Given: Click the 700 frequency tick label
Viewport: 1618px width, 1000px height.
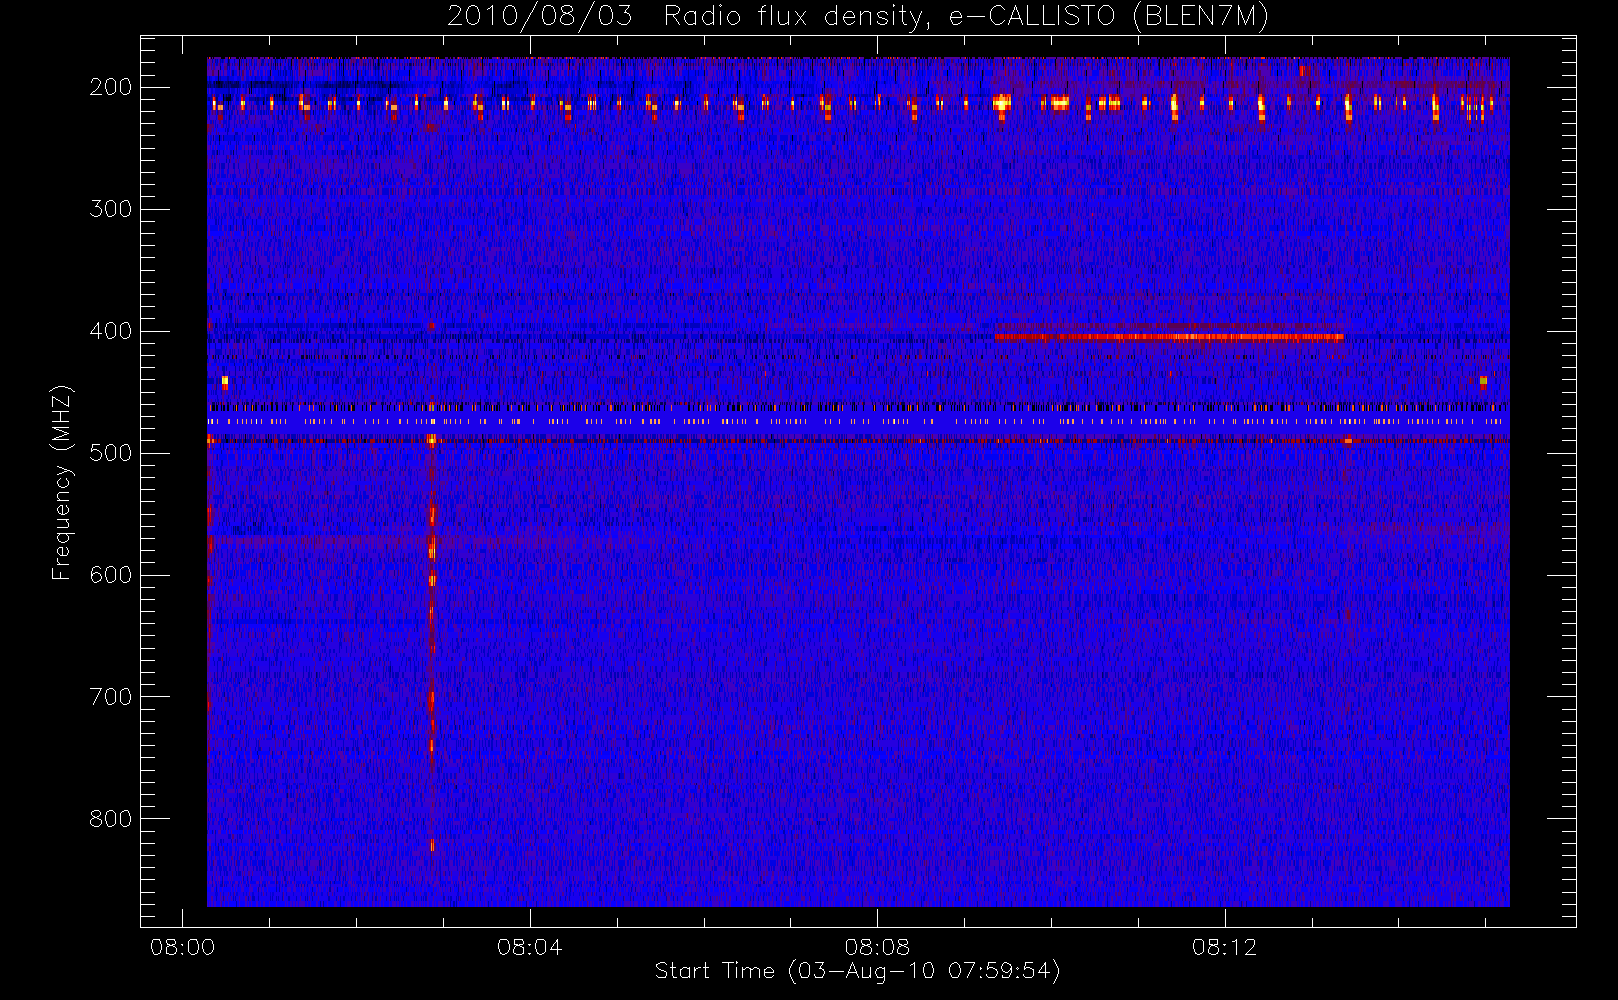Looking at the screenshot, I should [111, 697].
